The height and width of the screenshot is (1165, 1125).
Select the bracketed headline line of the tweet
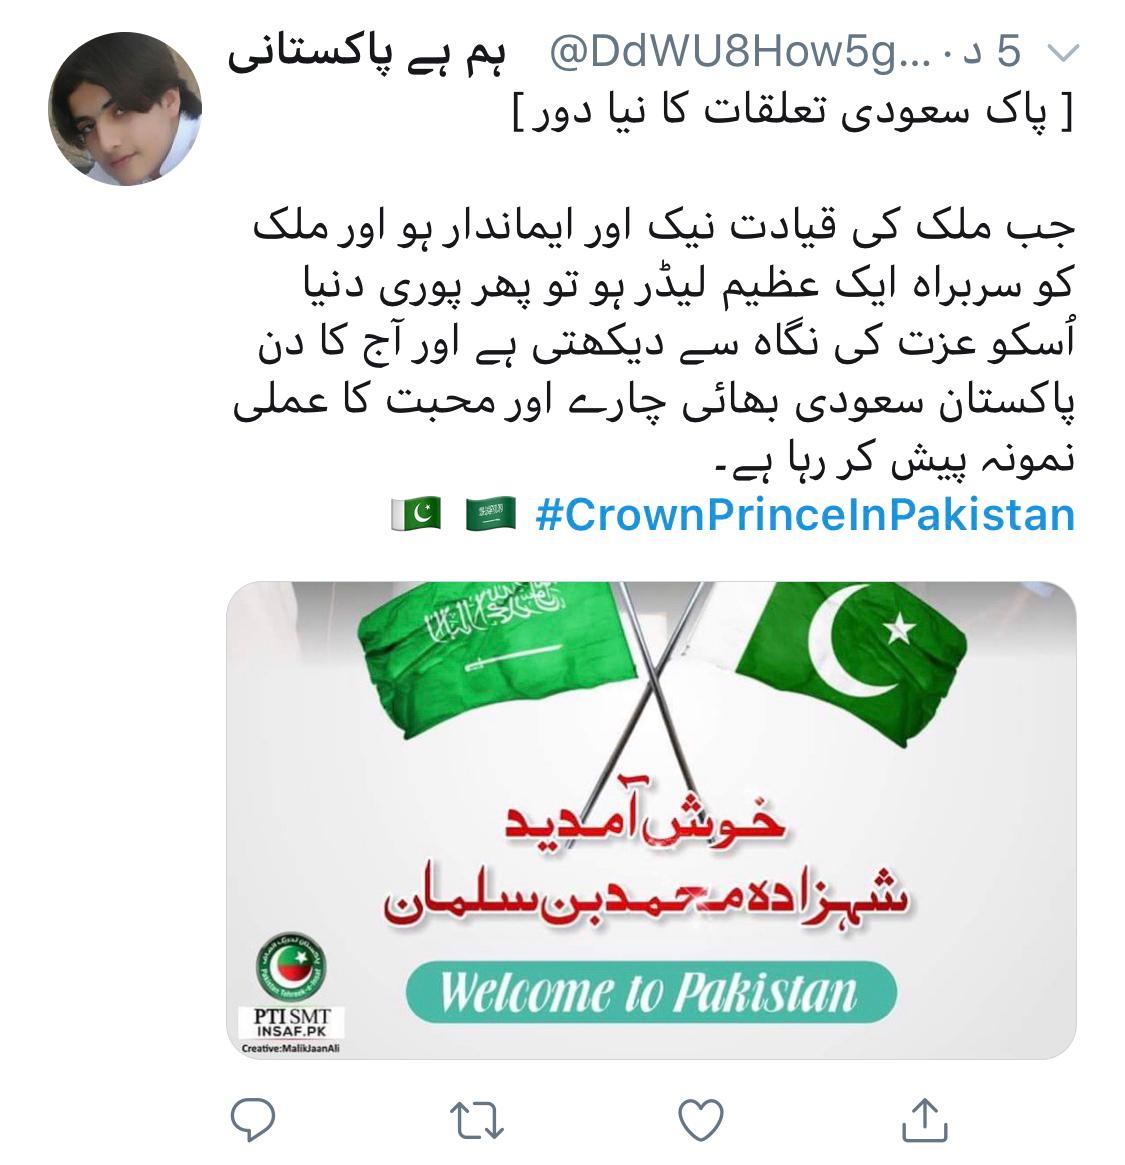794,112
